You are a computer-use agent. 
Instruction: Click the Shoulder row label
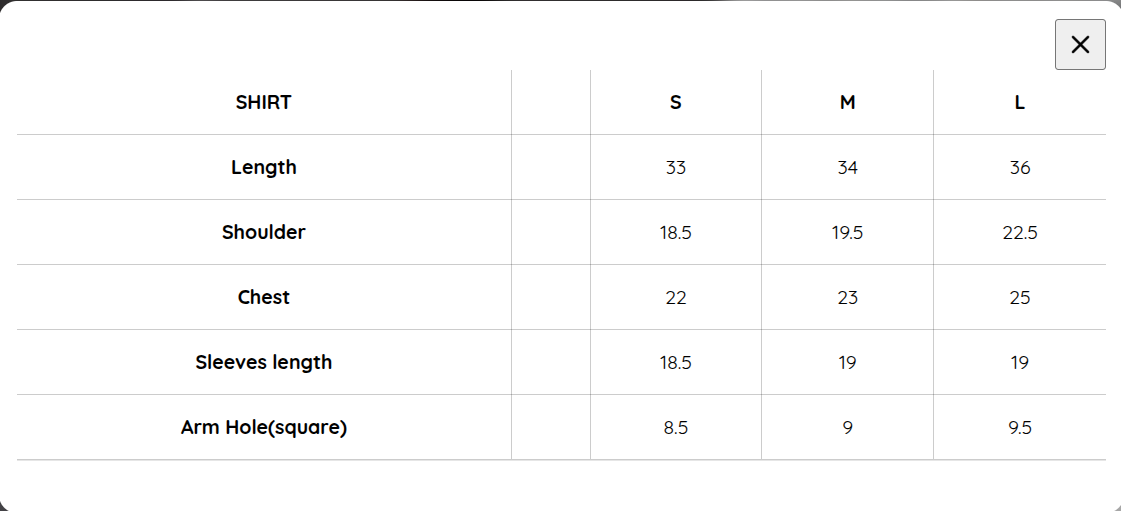(x=264, y=232)
